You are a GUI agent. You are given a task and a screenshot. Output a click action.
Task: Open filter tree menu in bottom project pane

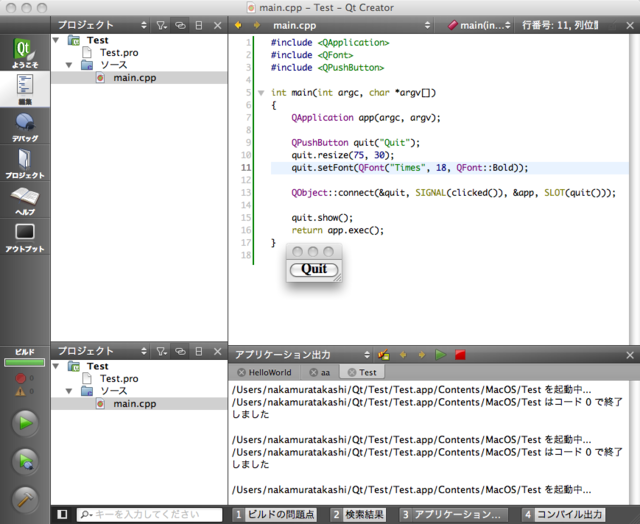coord(162,351)
